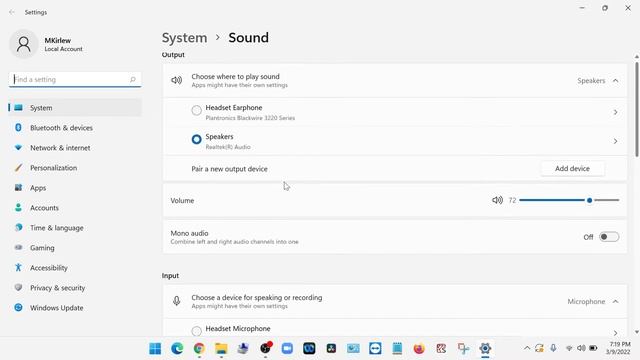Open Bluetooth & devices settings

(x=75, y=128)
